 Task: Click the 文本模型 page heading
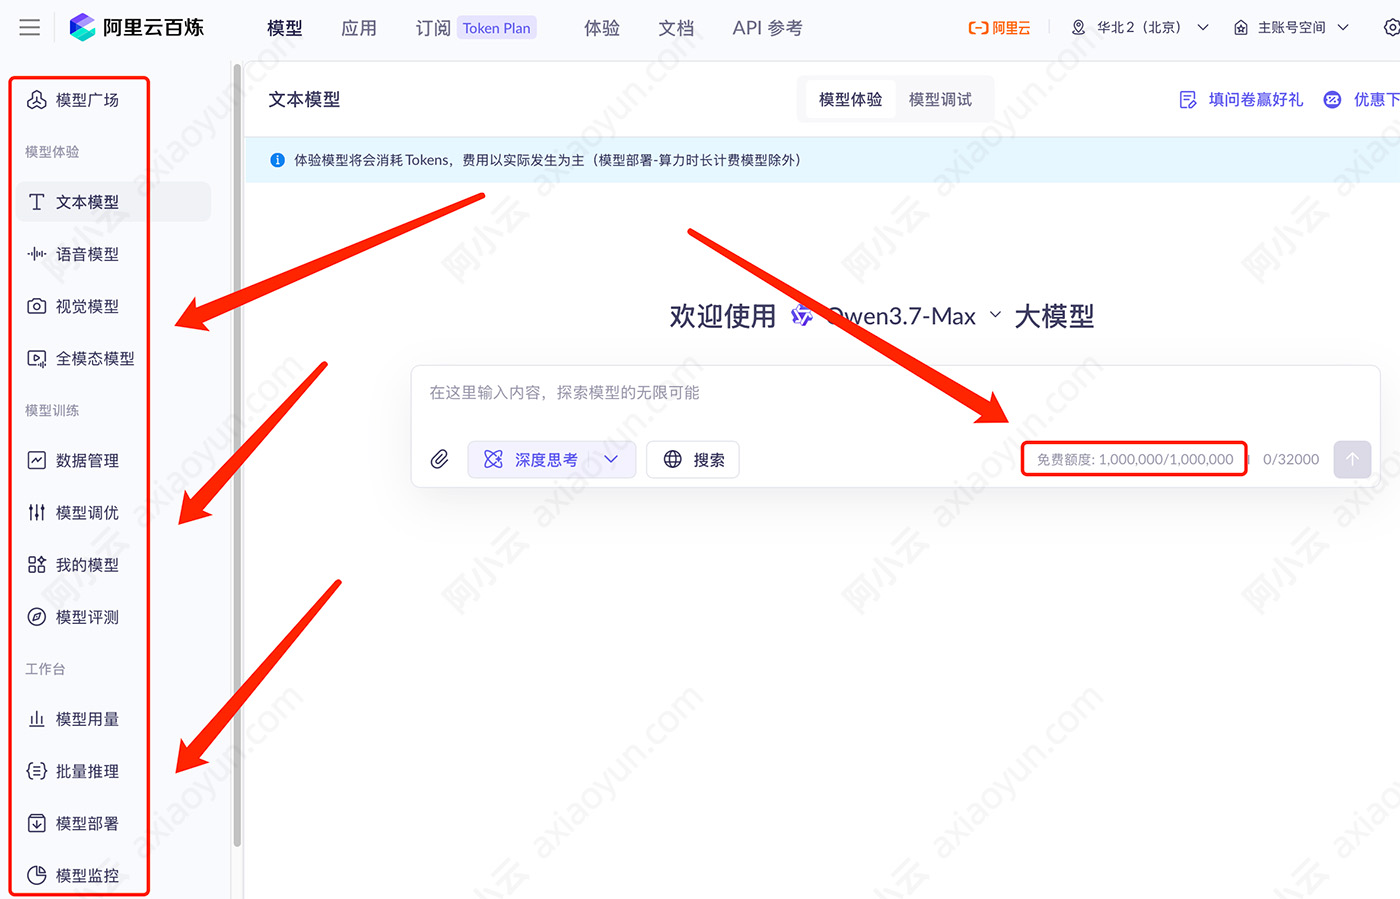coord(304,99)
